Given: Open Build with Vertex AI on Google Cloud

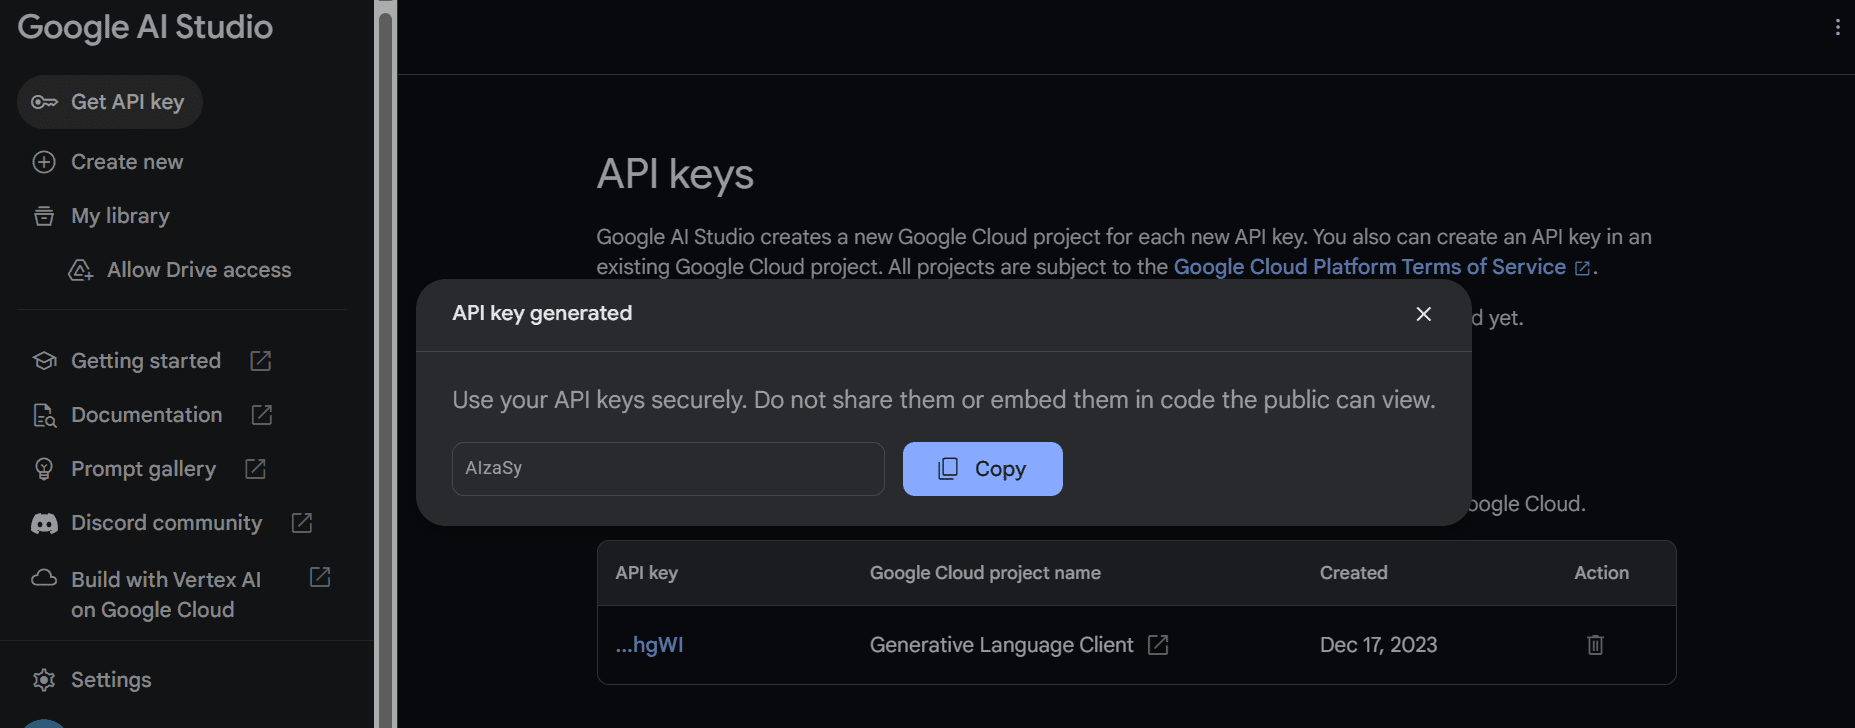Looking at the screenshot, I should pos(166,594).
